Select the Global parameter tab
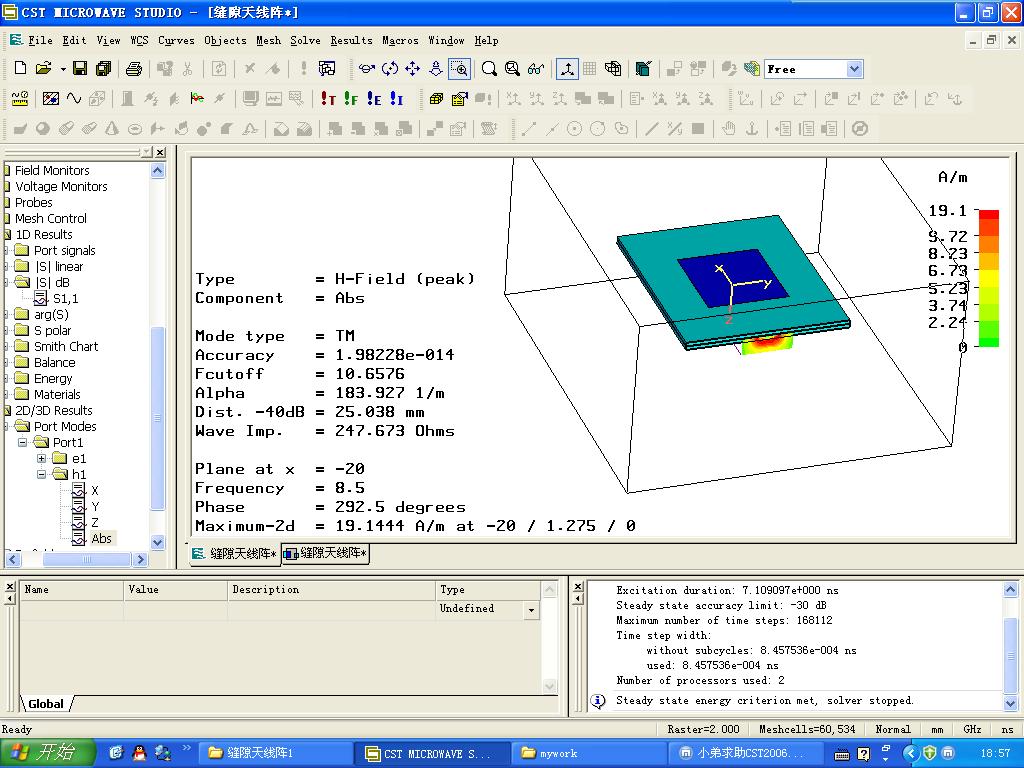The width and height of the screenshot is (1024, 768). tap(46, 704)
